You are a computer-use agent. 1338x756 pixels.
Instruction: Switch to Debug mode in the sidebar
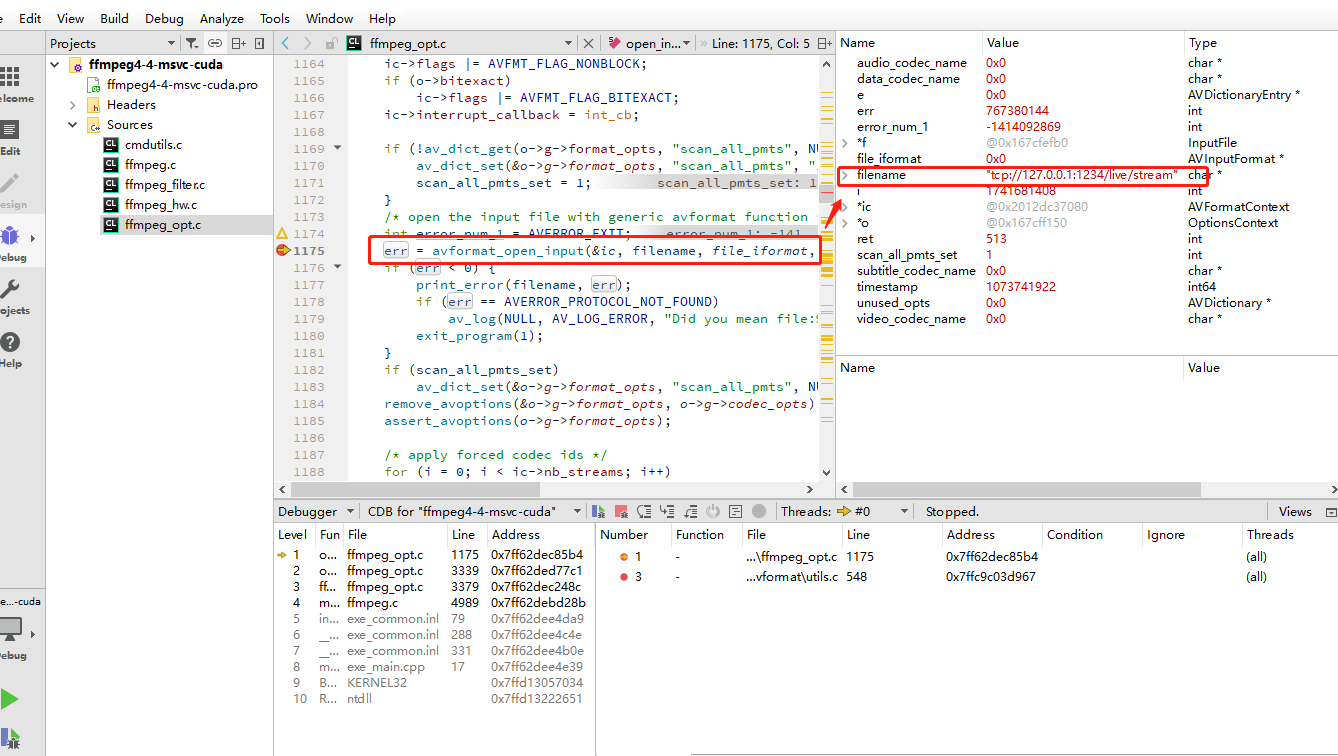[x=10, y=245]
